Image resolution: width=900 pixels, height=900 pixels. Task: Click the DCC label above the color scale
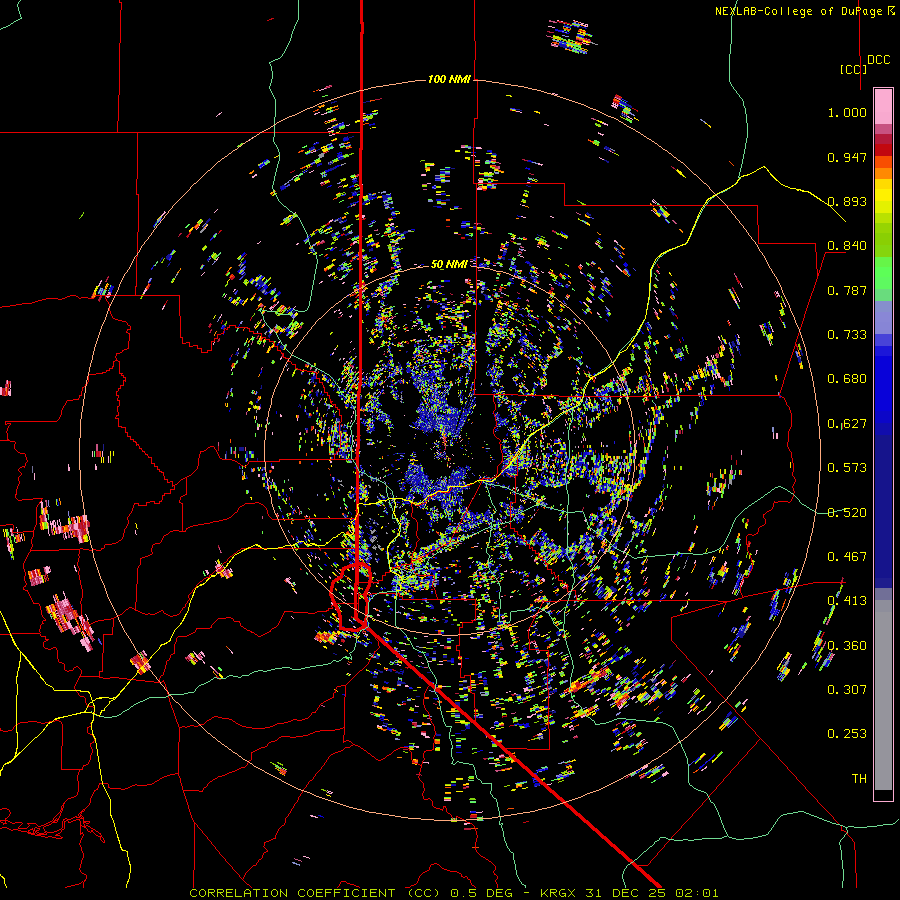pos(878,60)
